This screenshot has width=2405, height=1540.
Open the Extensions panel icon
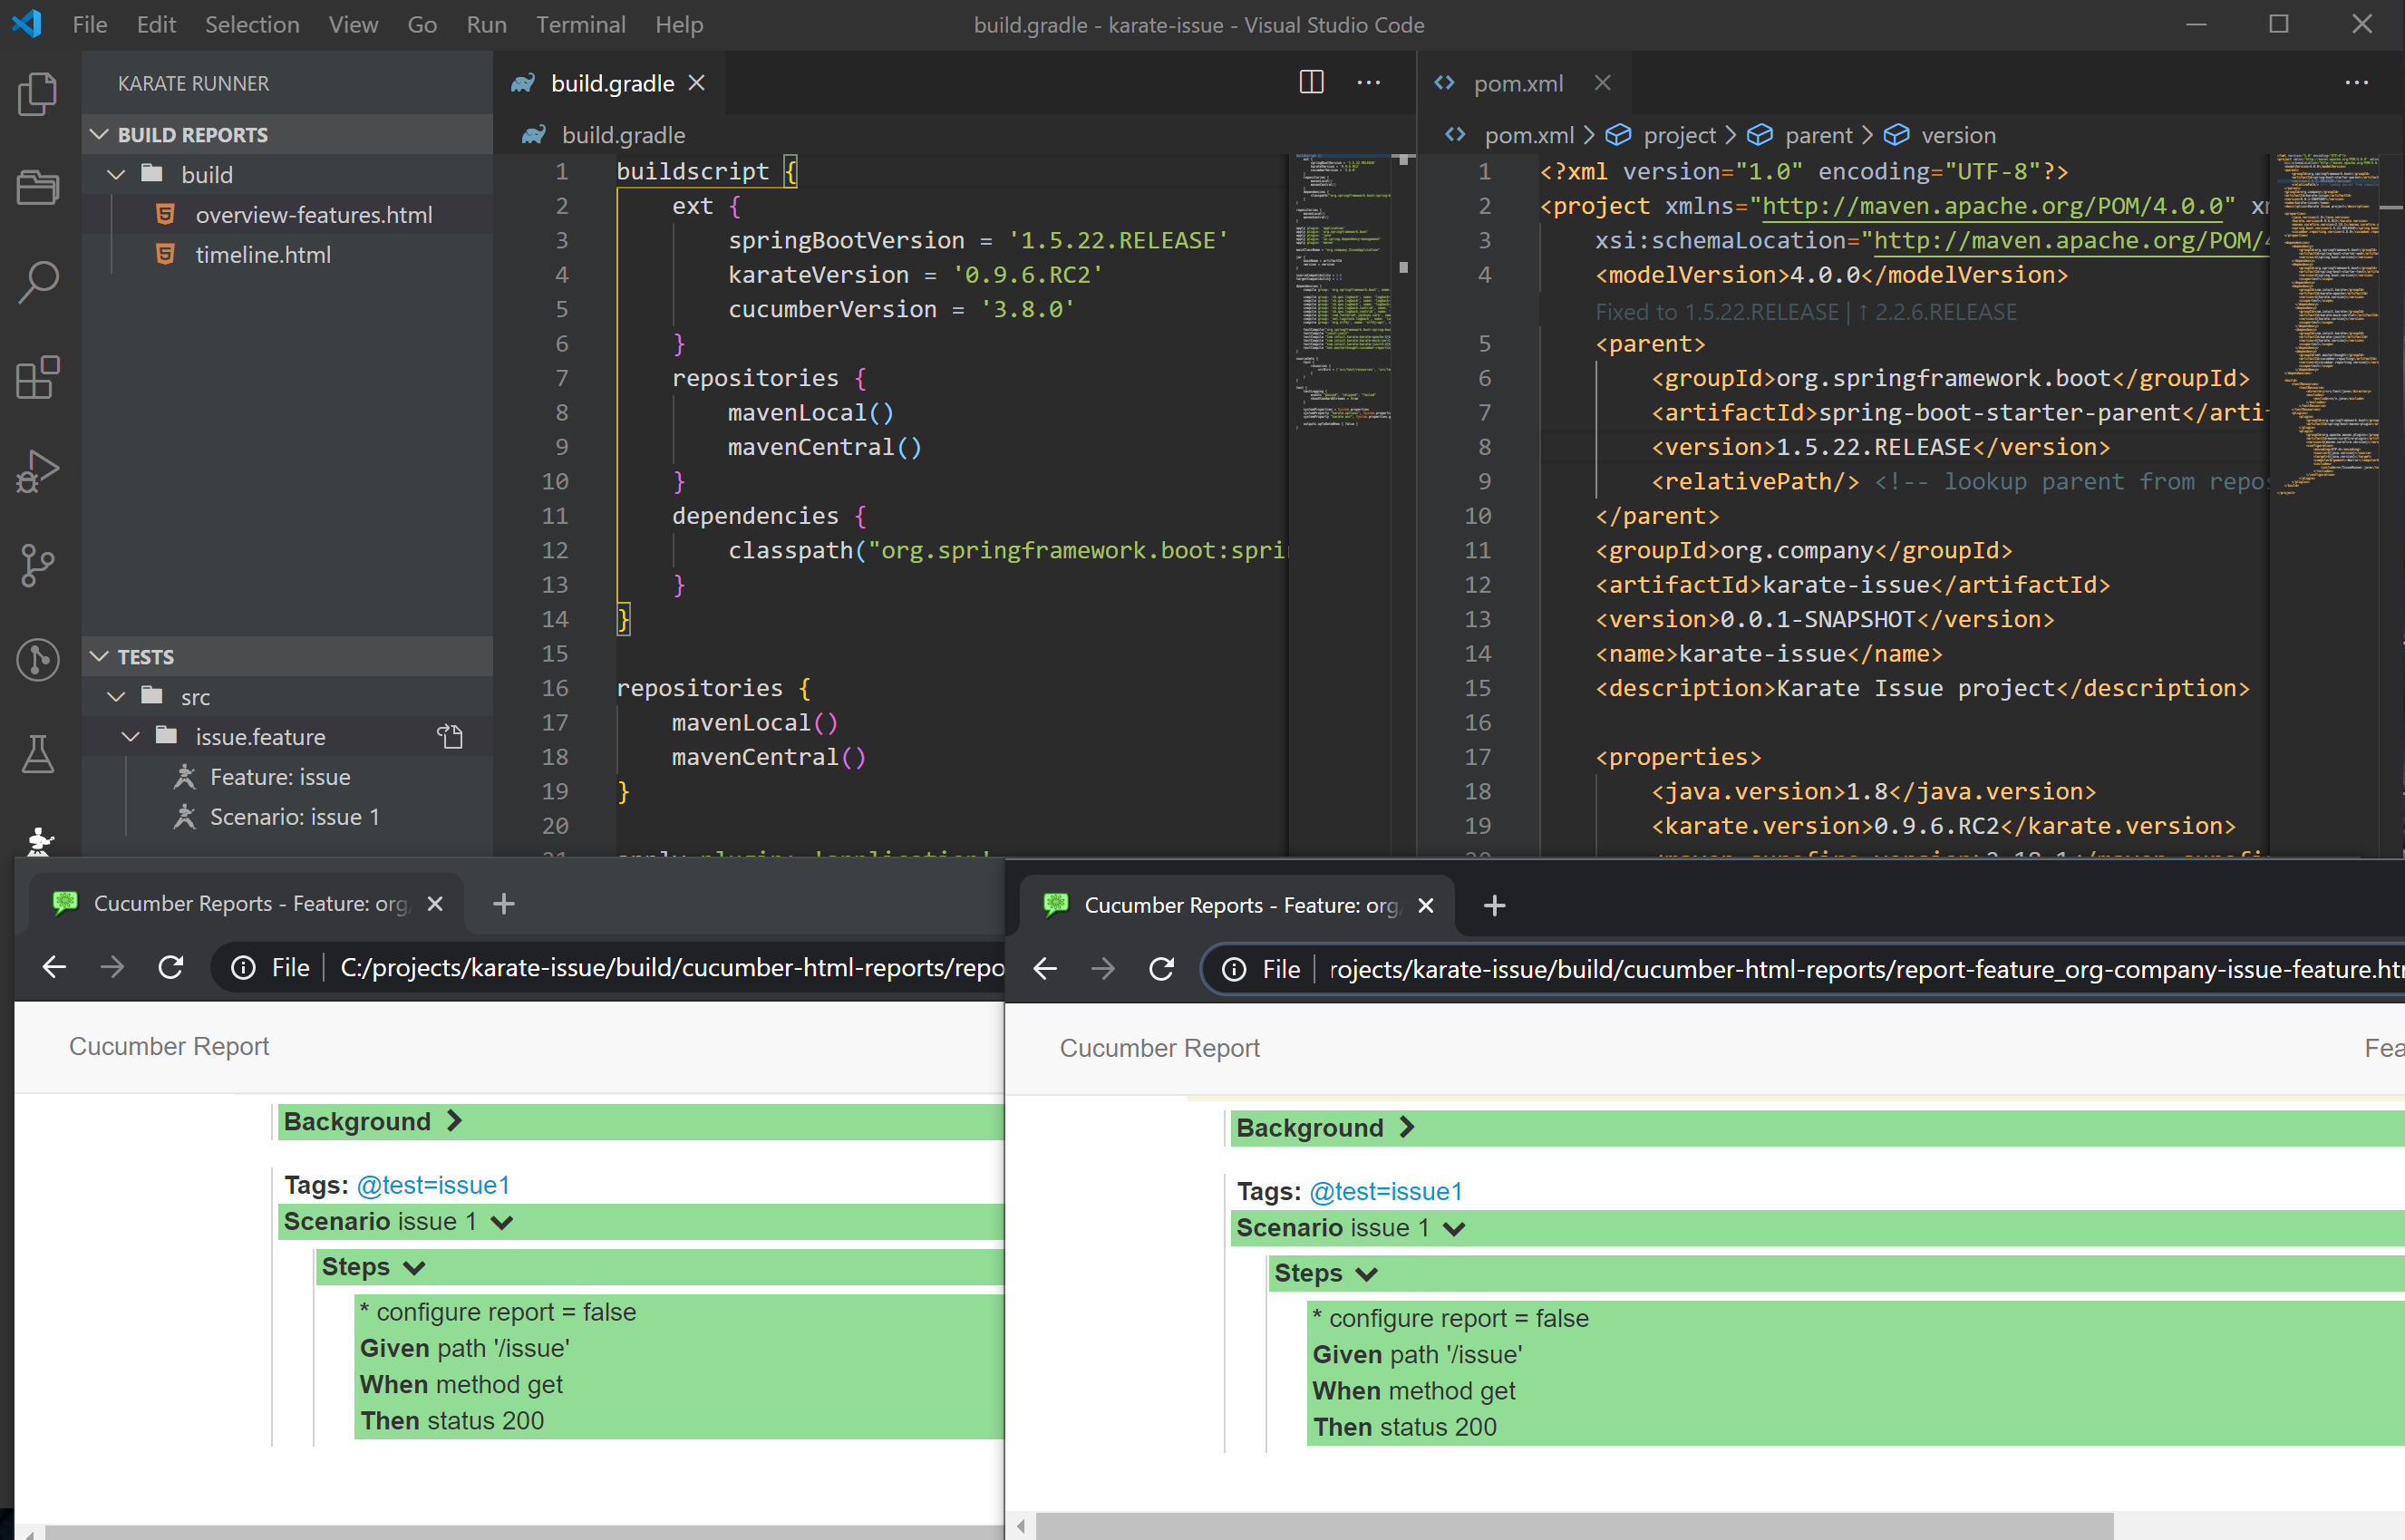point(37,378)
